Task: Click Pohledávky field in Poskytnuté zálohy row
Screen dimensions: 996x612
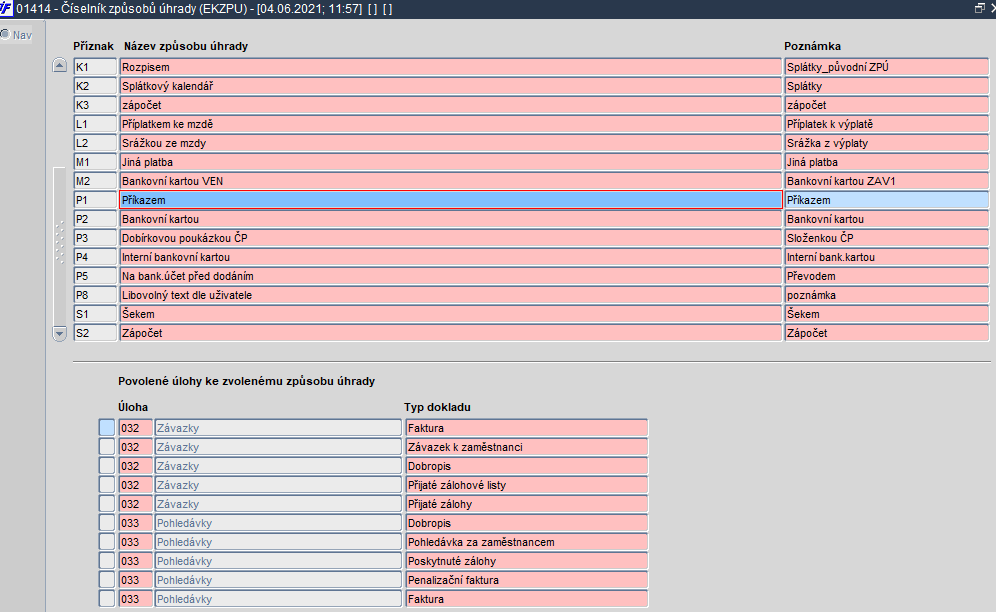Action: tap(278, 561)
